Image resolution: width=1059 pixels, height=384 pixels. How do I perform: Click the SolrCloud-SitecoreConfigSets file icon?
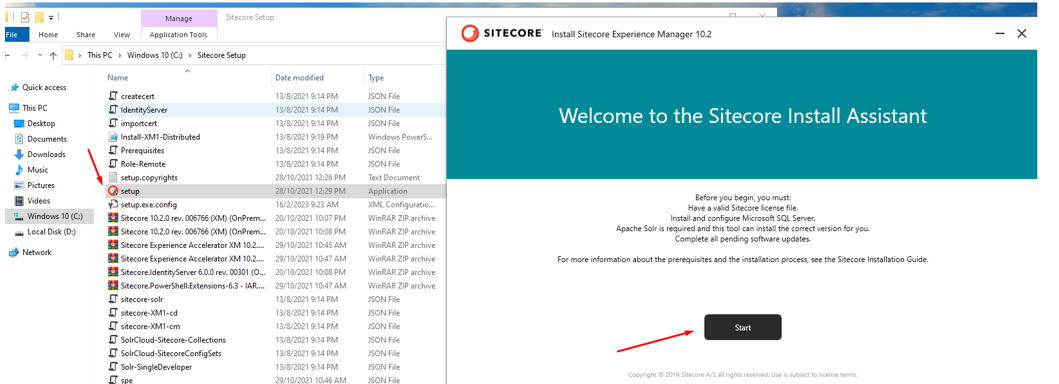(113, 353)
